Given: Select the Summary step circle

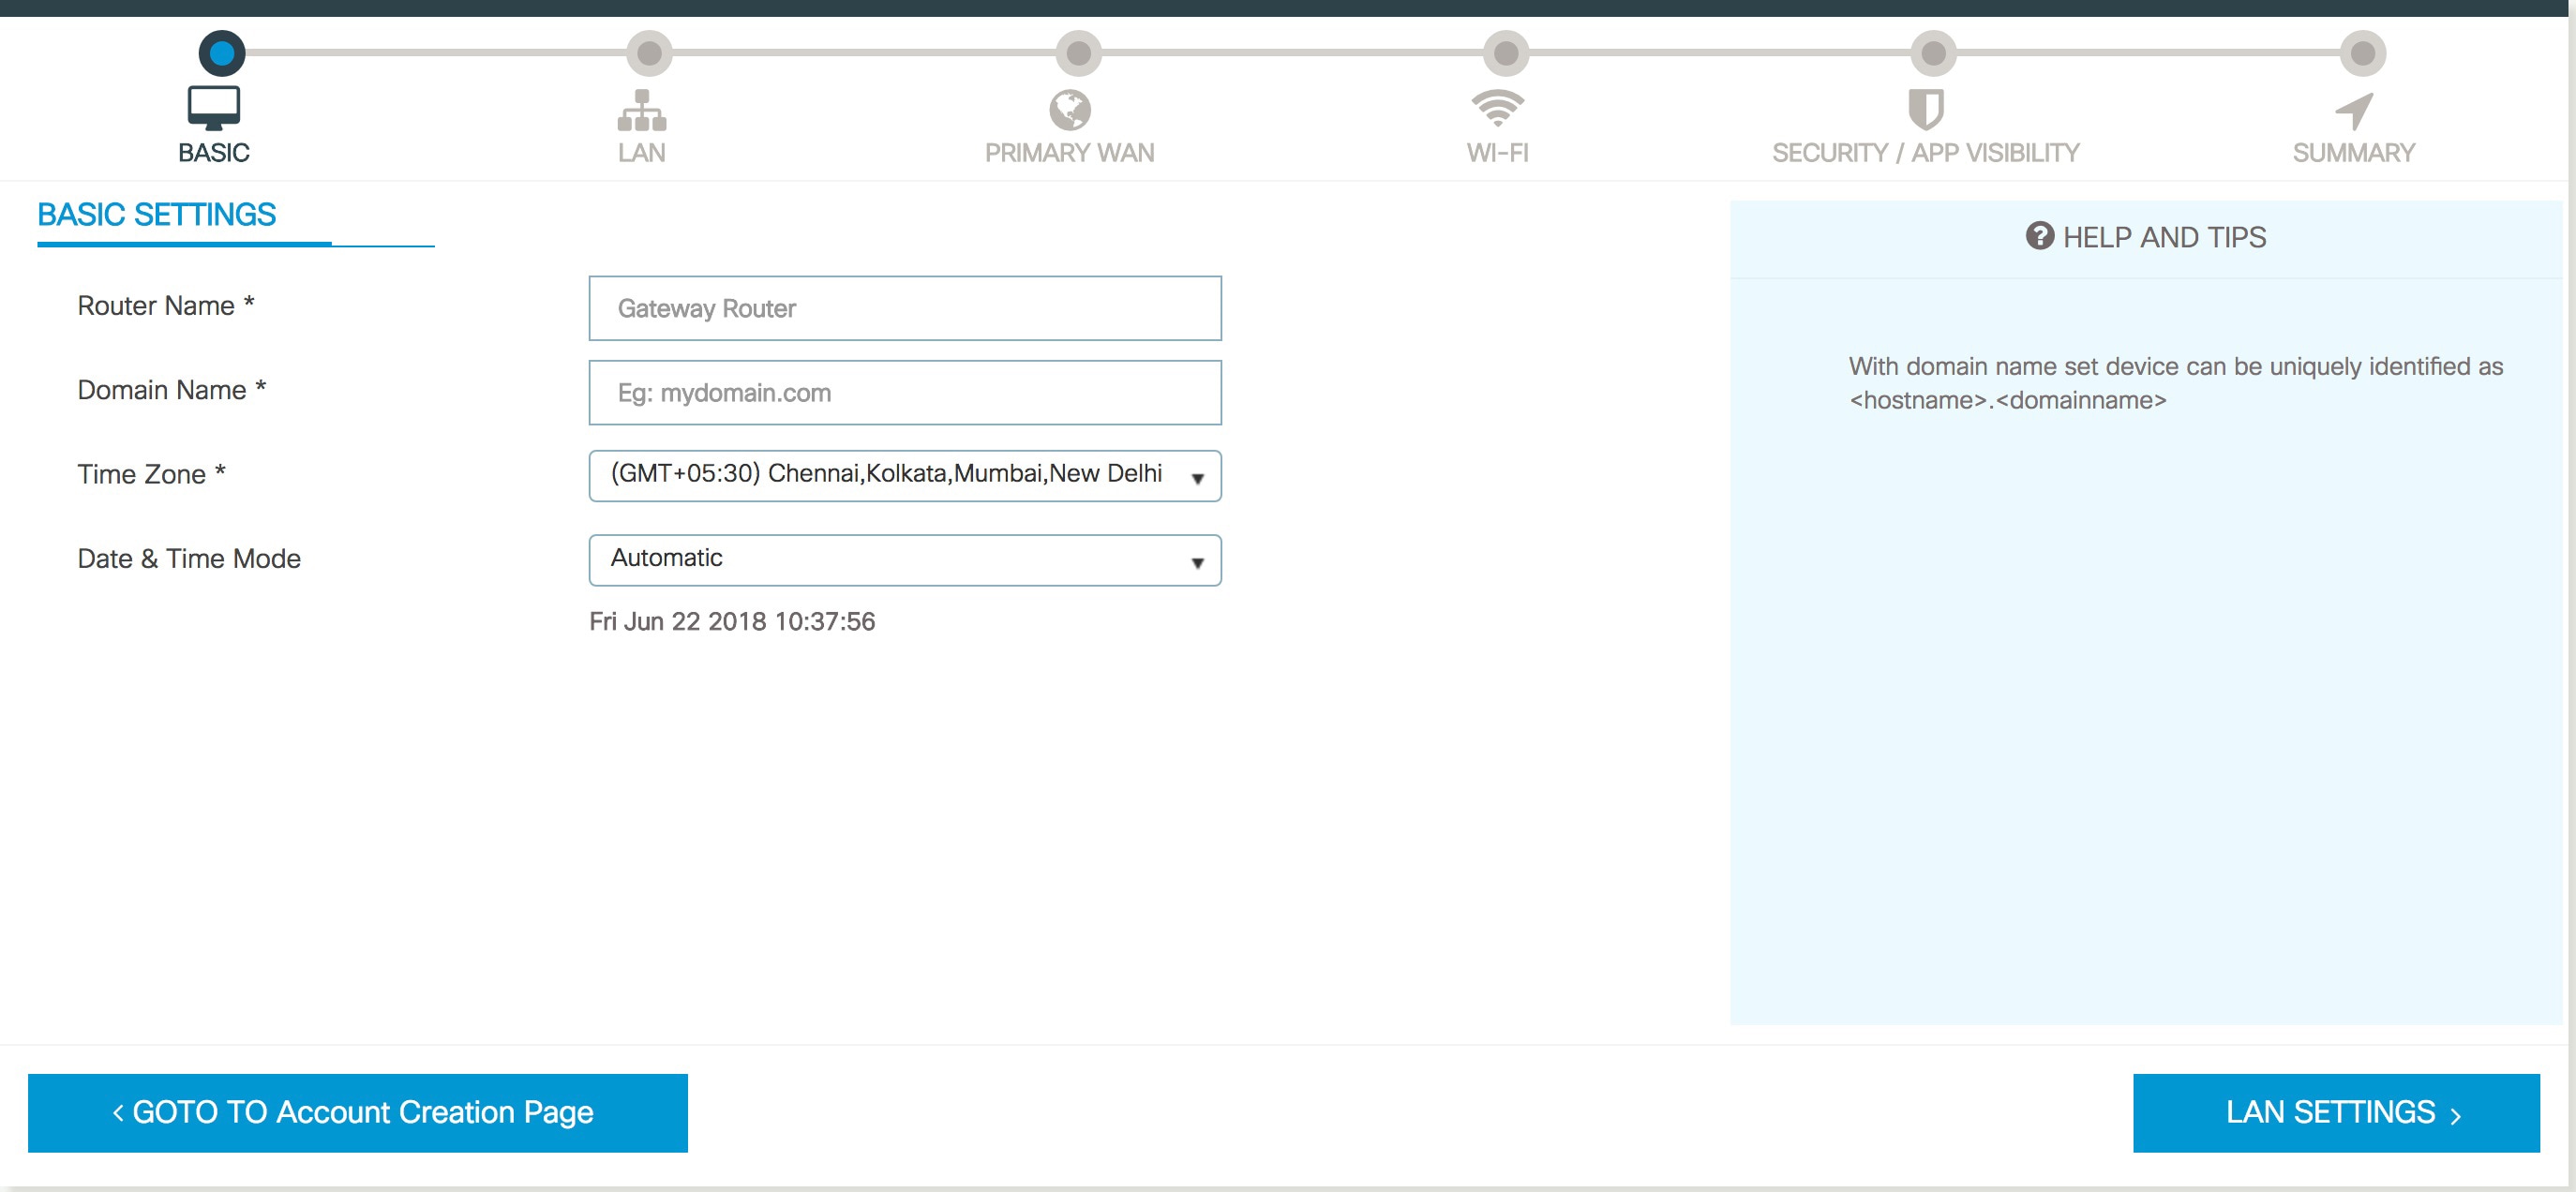Looking at the screenshot, I should pos(2362,53).
